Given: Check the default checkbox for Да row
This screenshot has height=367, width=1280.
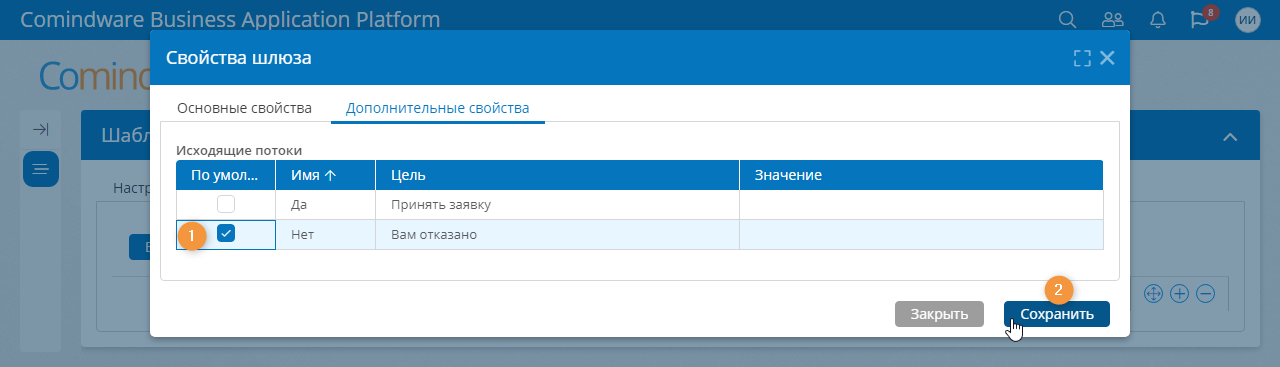Looking at the screenshot, I should [x=226, y=204].
